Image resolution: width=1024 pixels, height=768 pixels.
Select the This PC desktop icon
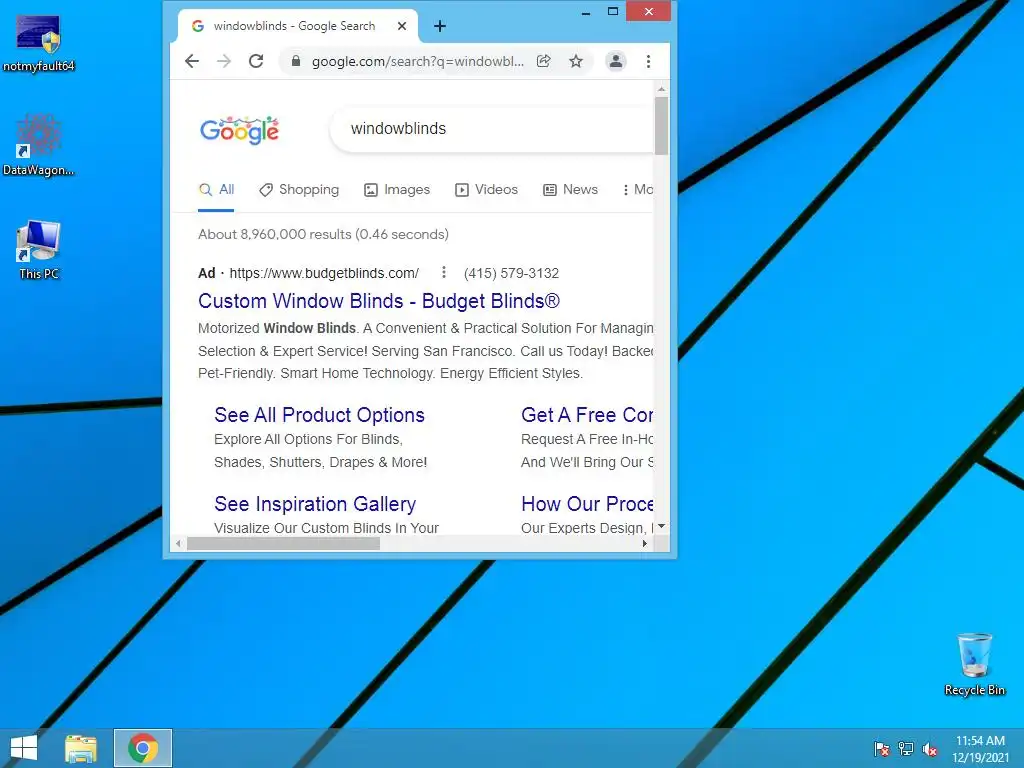tap(39, 251)
